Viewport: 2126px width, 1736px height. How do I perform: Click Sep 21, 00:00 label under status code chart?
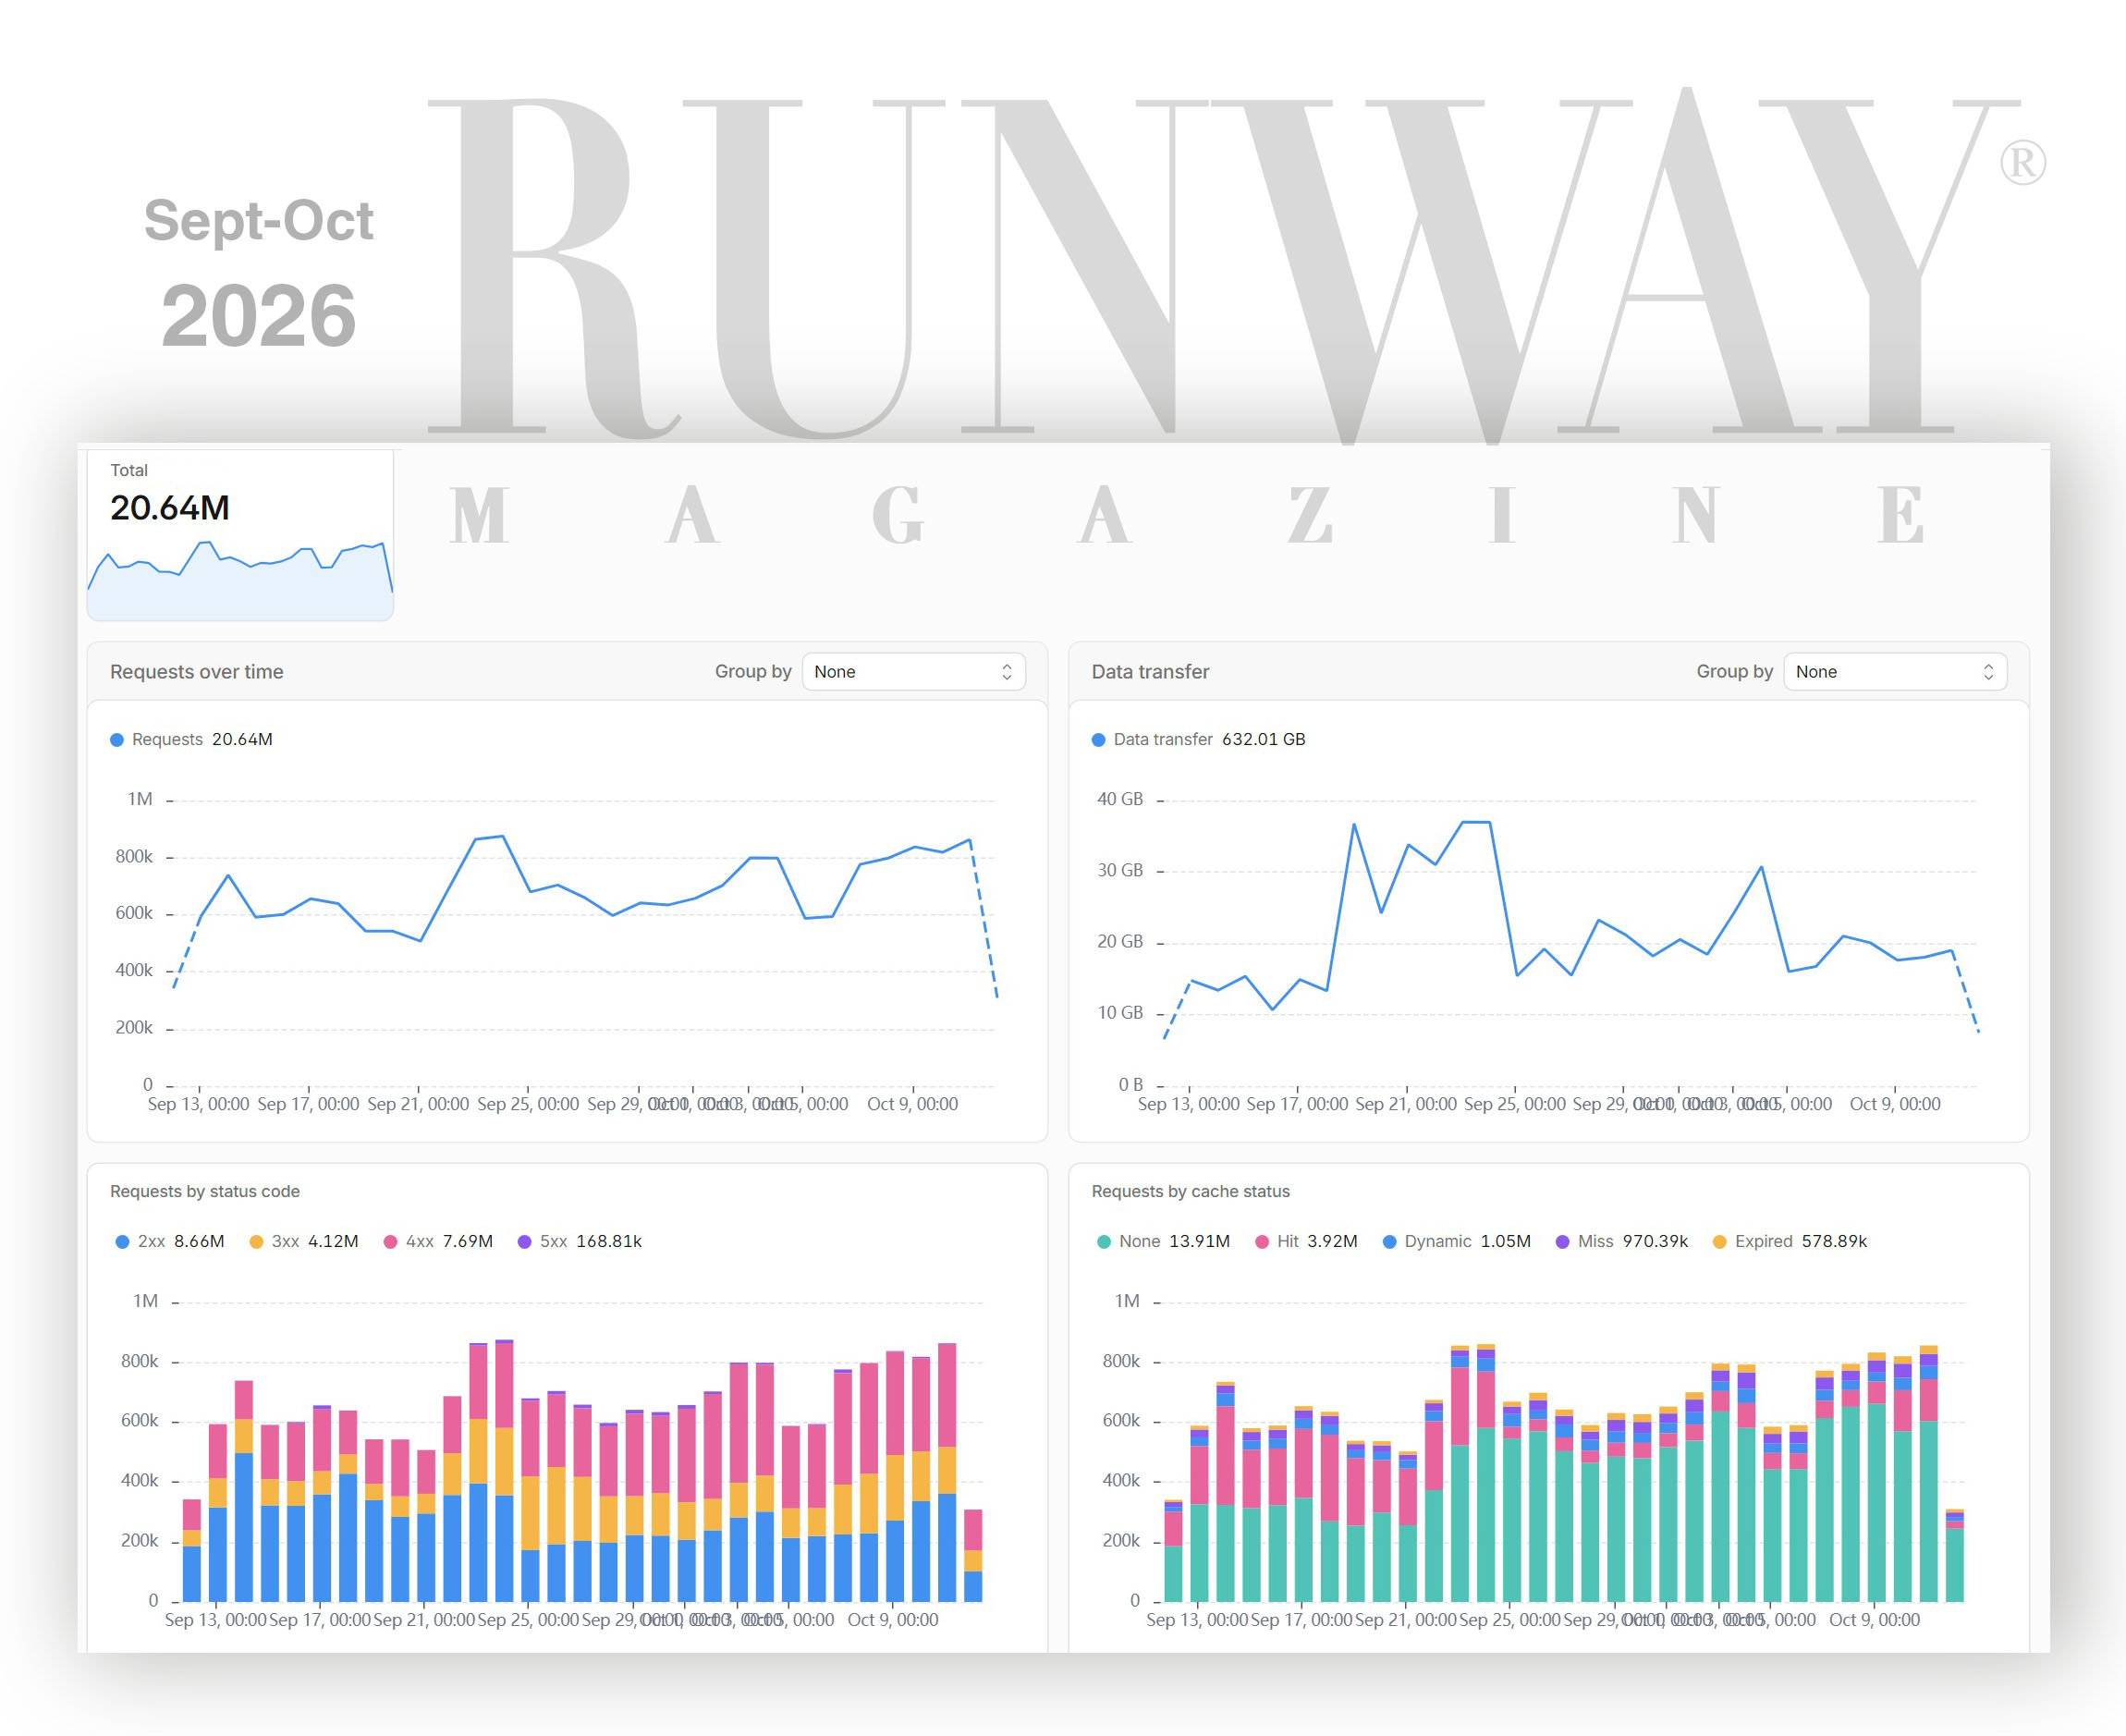[424, 1619]
